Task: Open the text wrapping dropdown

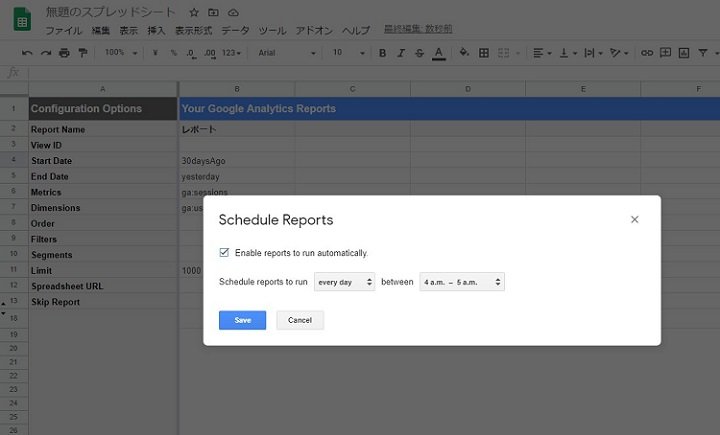Action: point(593,53)
